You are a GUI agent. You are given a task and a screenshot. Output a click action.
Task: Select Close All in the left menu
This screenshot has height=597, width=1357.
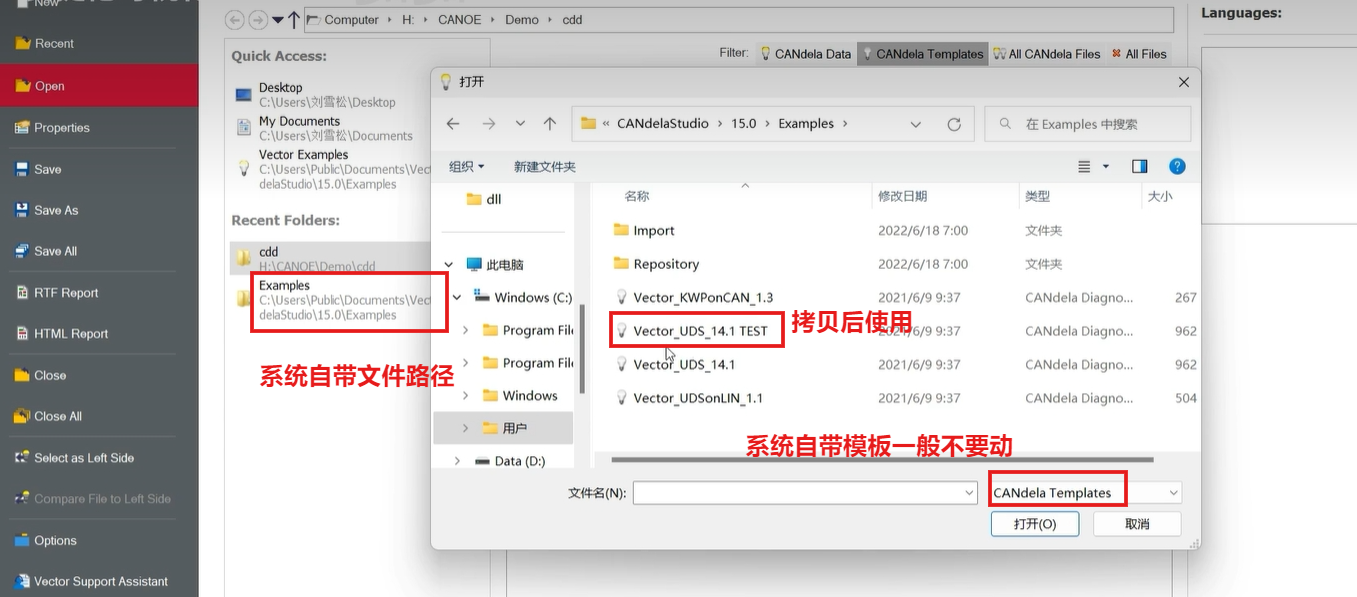58,417
